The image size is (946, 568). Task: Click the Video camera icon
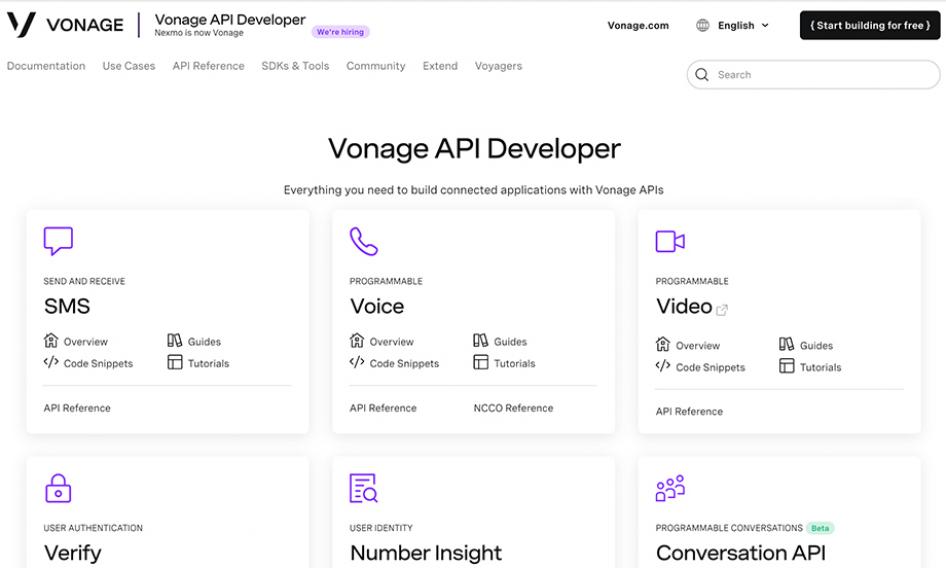pyautogui.click(x=670, y=241)
